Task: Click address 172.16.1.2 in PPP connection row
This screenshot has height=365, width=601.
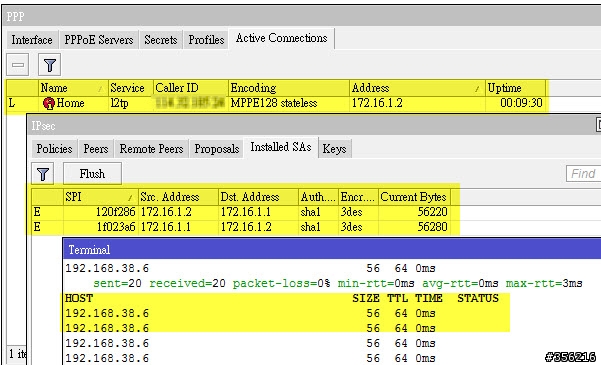Action: pos(377,103)
